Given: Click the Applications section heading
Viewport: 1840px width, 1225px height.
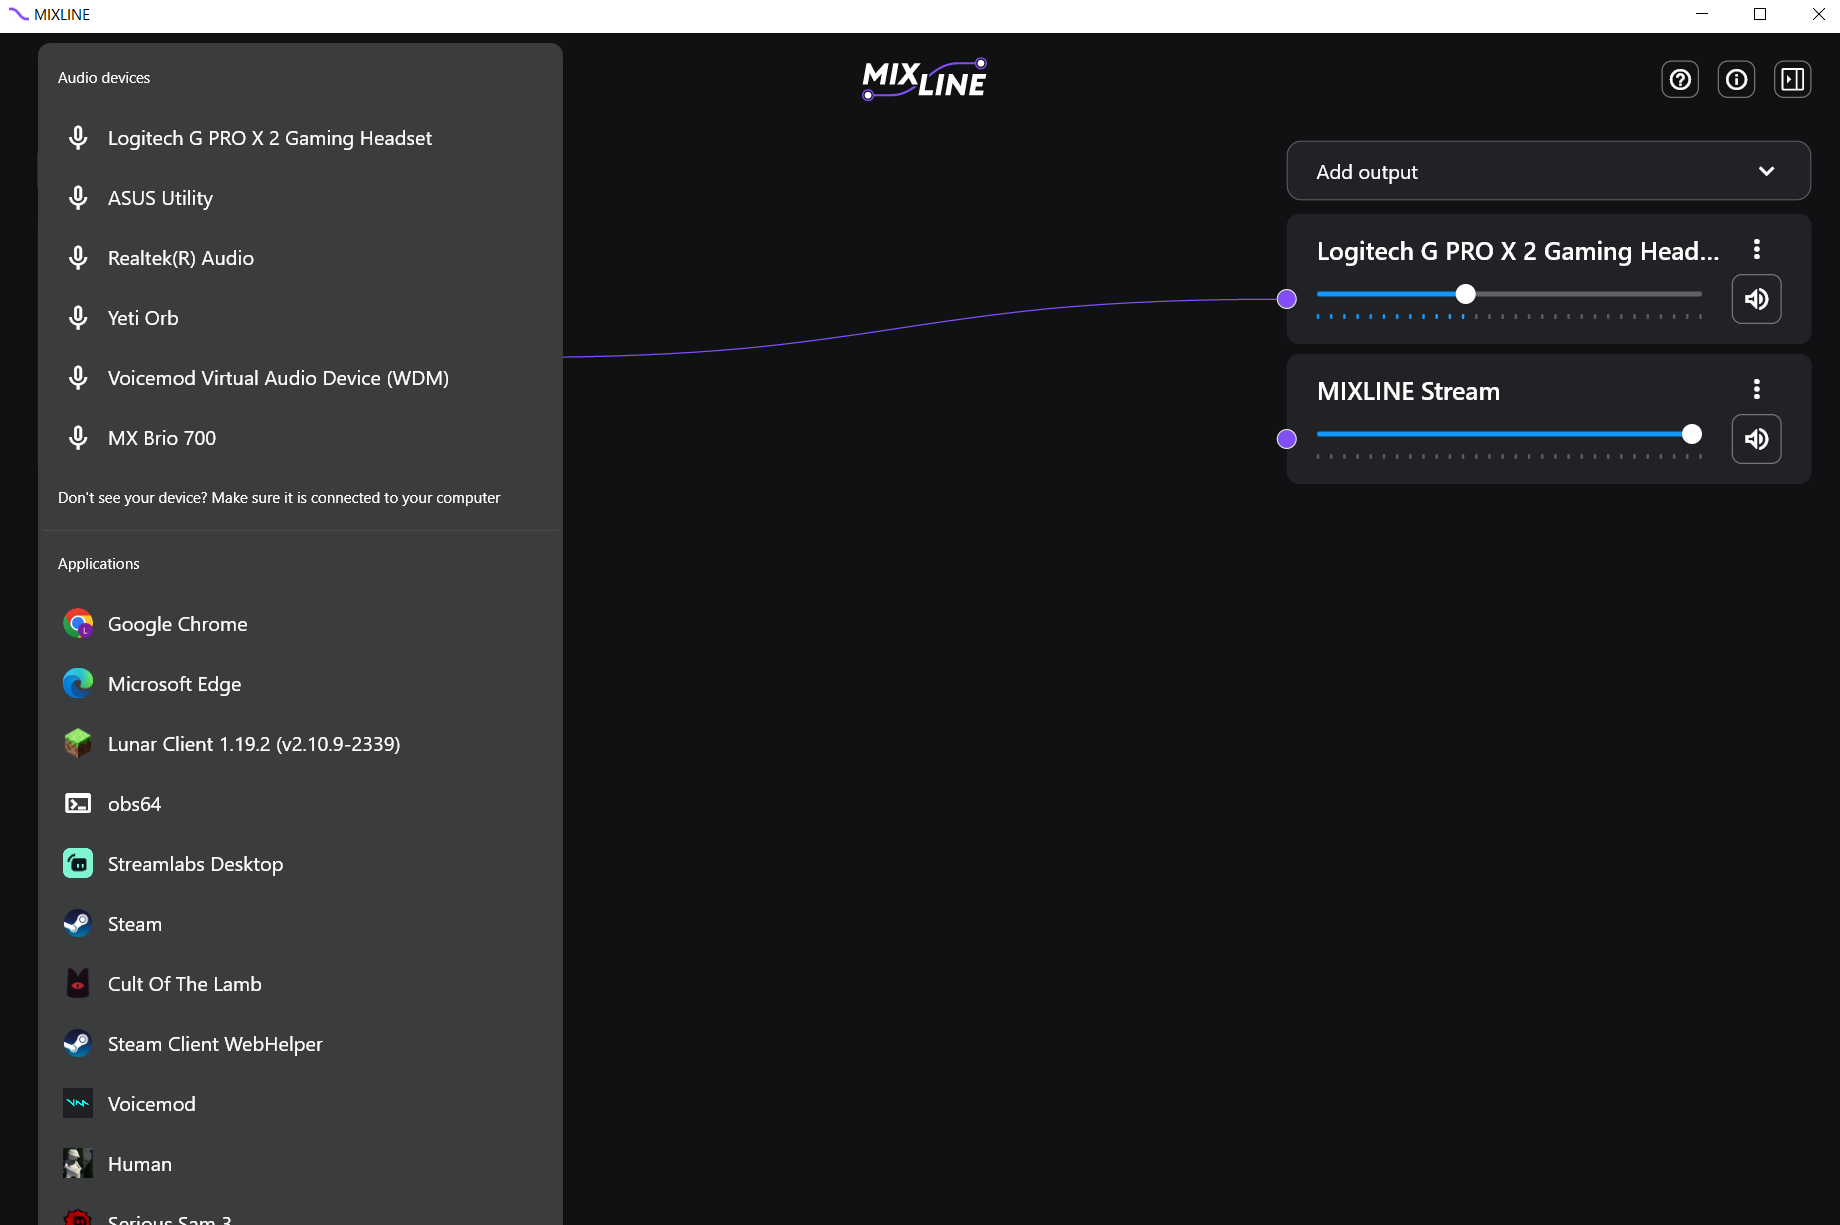Looking at the screenshot, I should click(x=99, y=564).
